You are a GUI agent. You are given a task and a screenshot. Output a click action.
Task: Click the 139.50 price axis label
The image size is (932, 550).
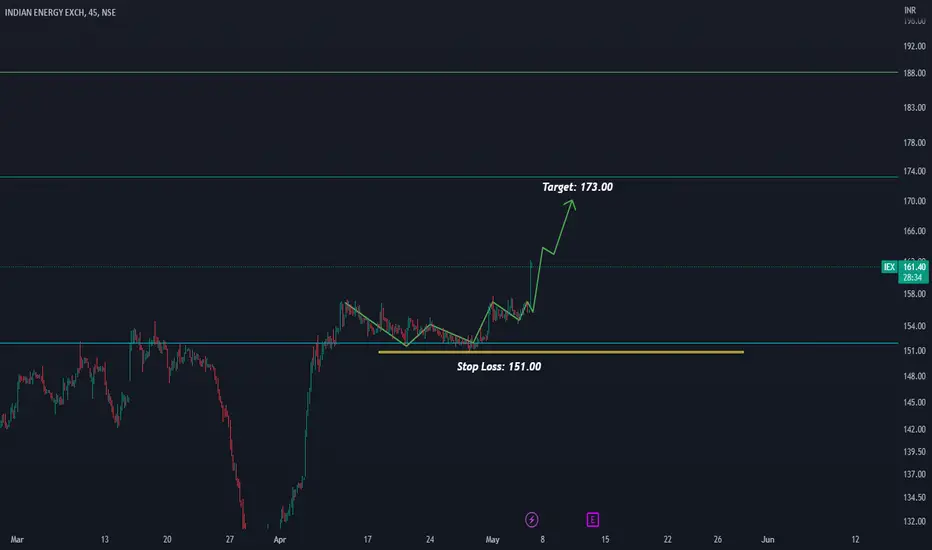click(914, 452)
